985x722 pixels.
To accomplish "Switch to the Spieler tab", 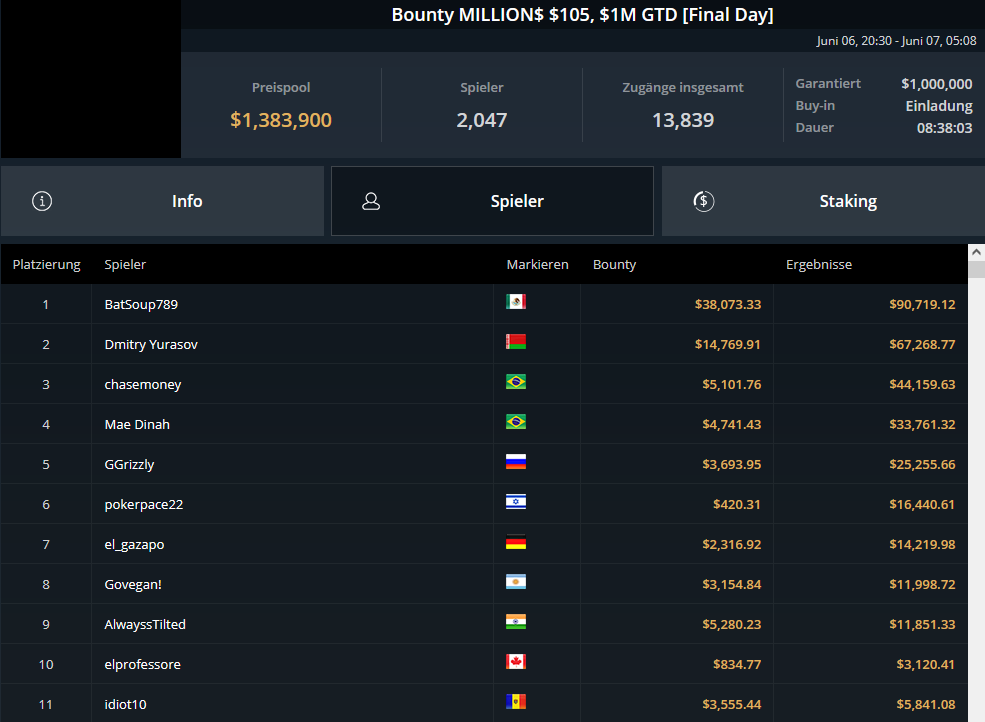I will point(492,201).
